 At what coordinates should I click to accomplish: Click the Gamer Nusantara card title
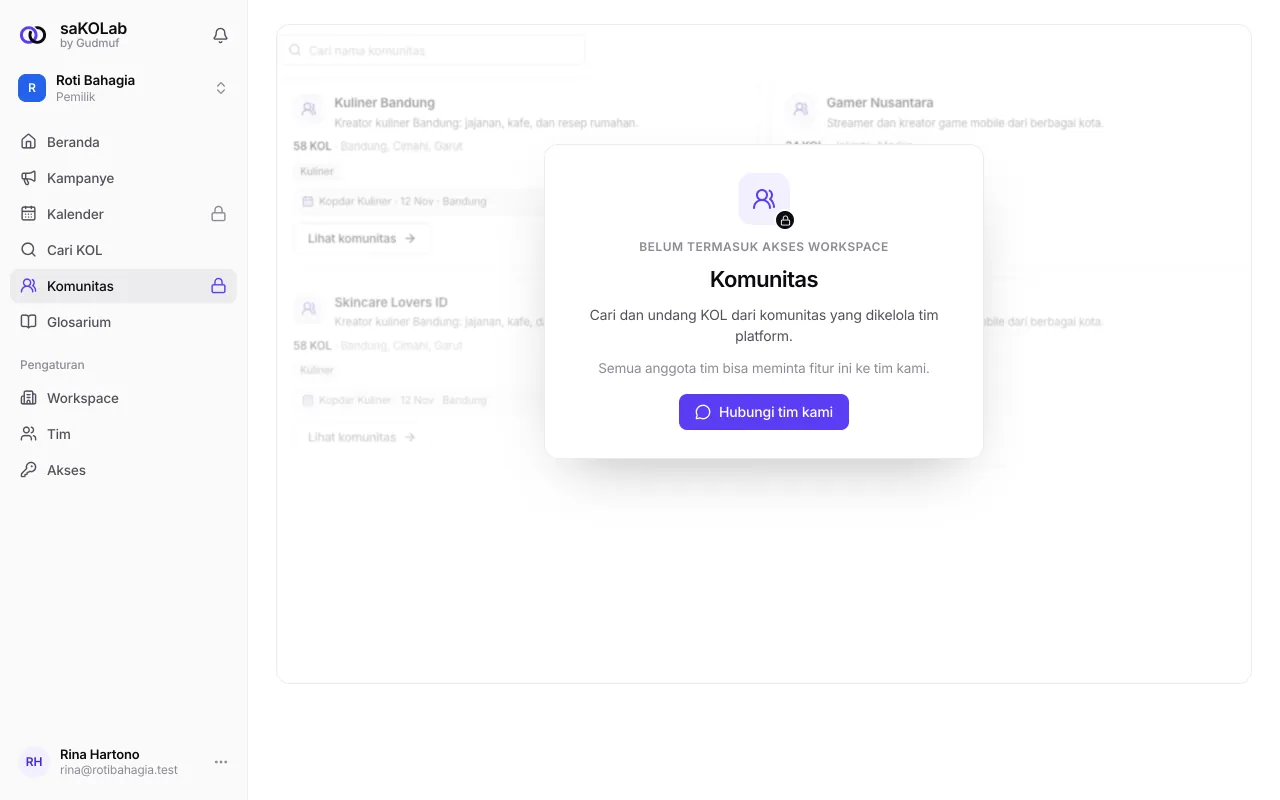coord(880,103)
